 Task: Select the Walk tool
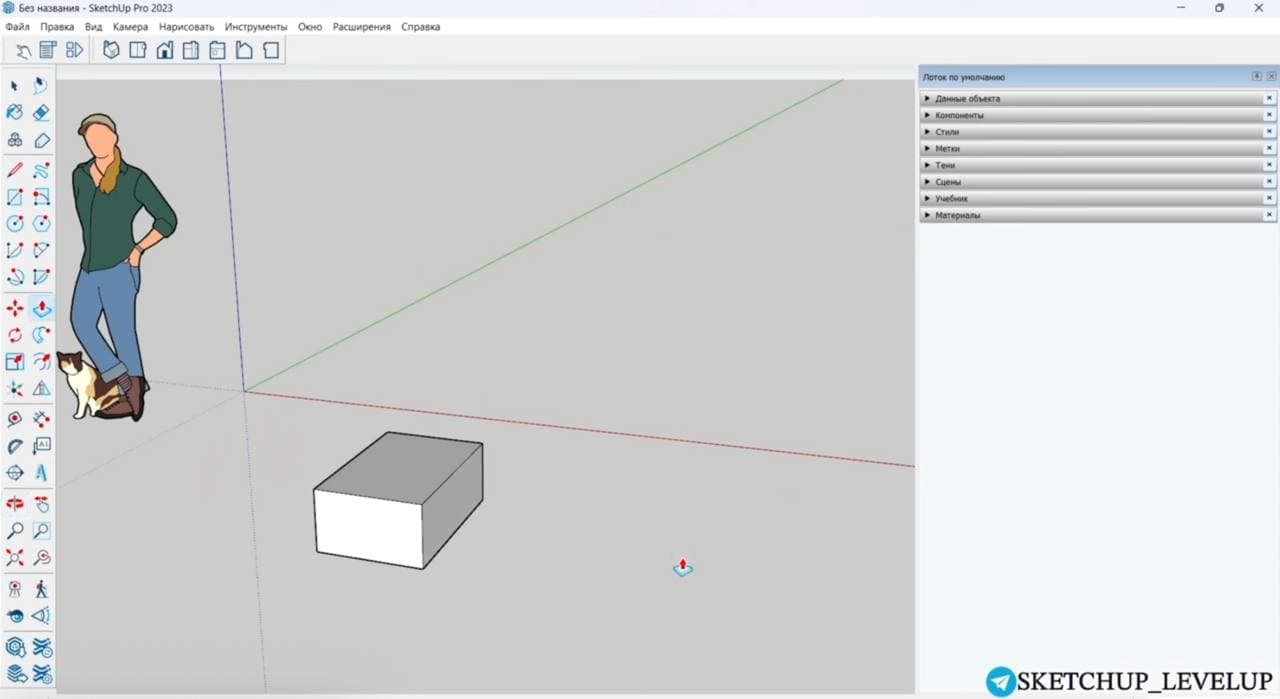pos(41,589)
